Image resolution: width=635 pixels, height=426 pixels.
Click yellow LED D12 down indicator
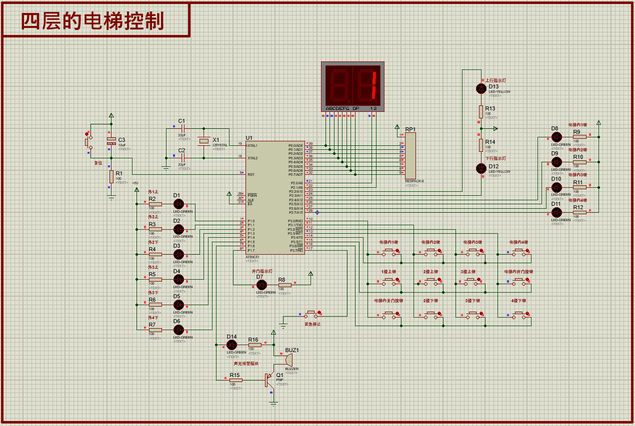click(481, 168)
